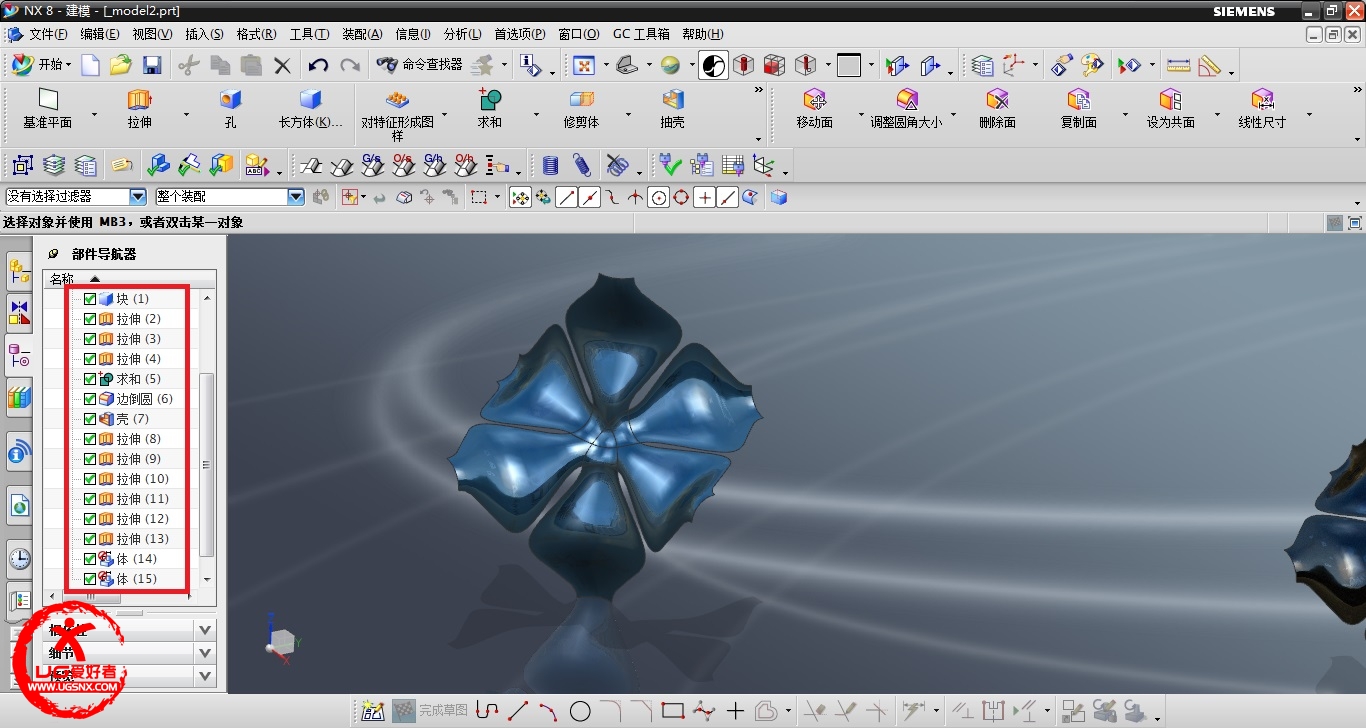Viewport: 1366px width, 728px height.
Task: Toggle checkbox for 边倒圆 (6) feature
Action: 90,399
